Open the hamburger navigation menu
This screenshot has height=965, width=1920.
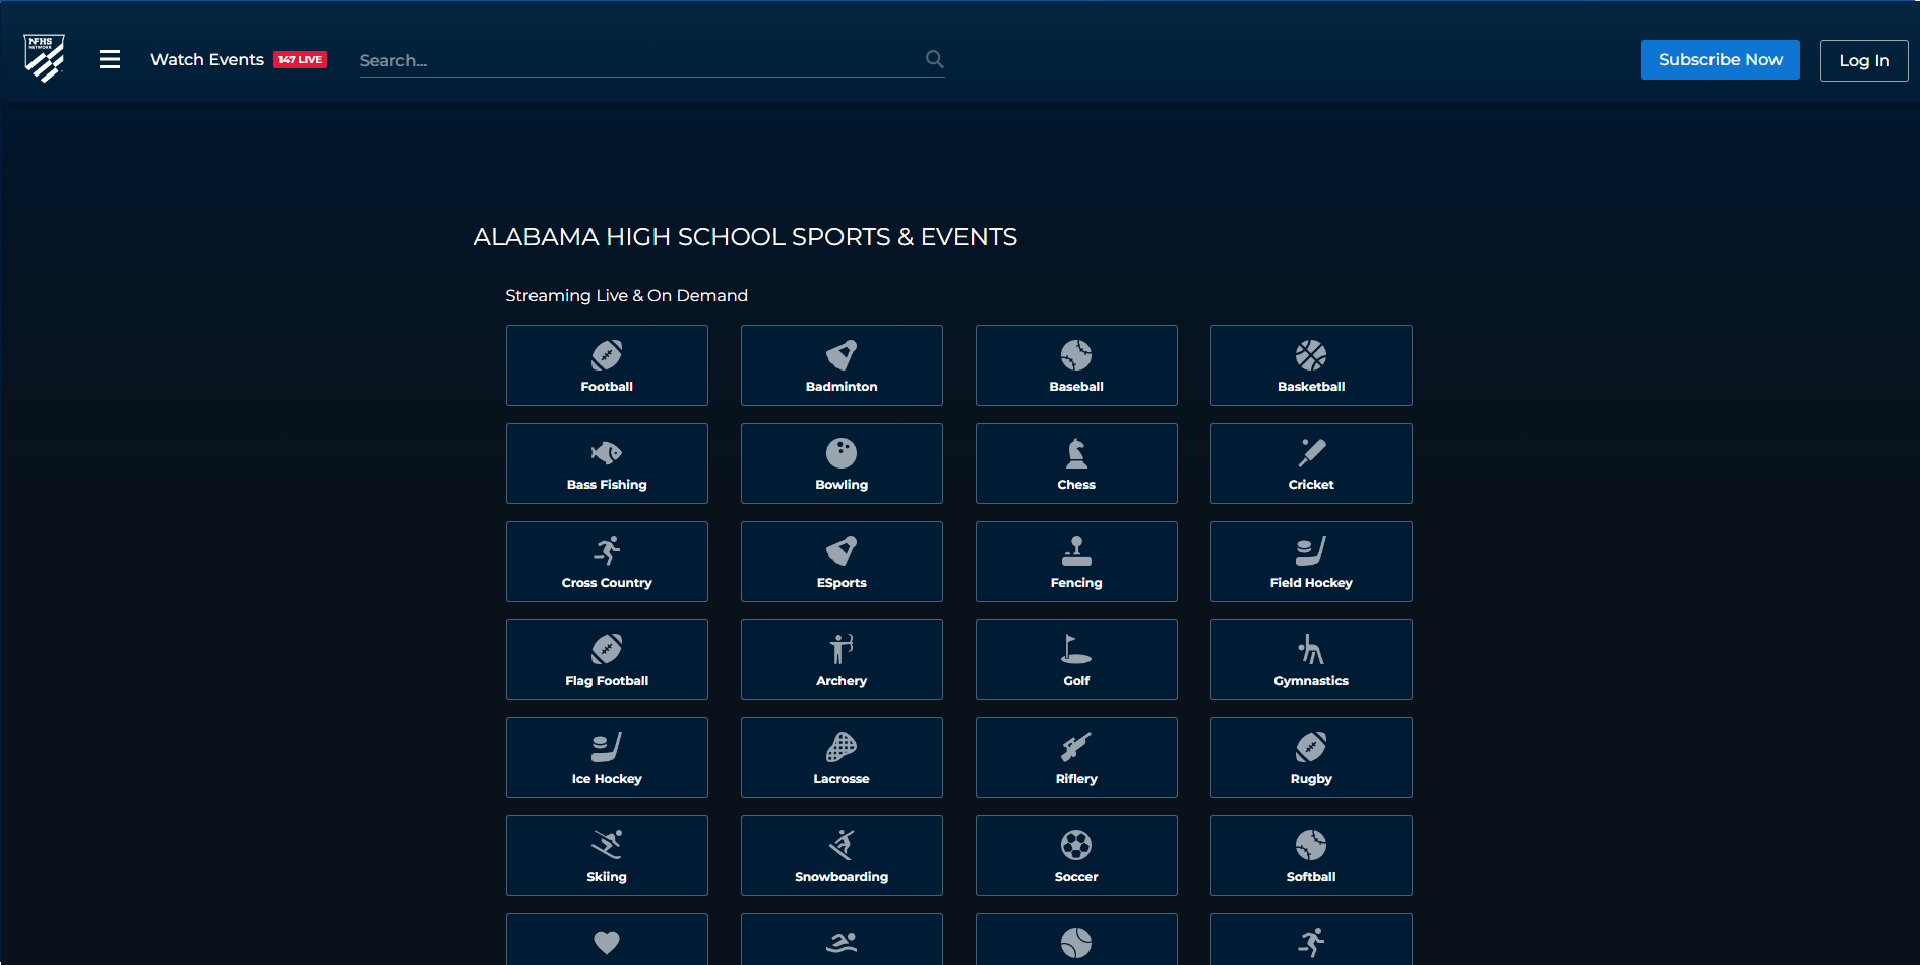(110, 59)
